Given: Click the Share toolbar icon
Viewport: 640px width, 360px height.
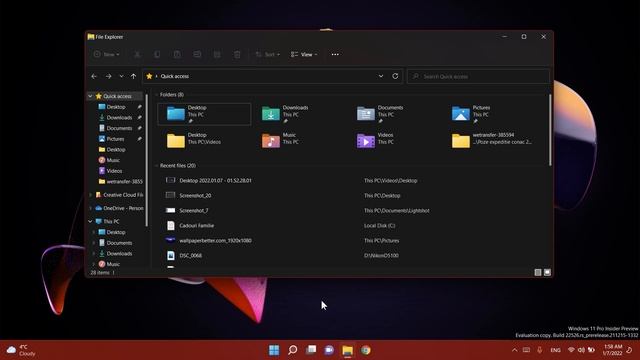Looking at the screenshot, I should point(217,54).
